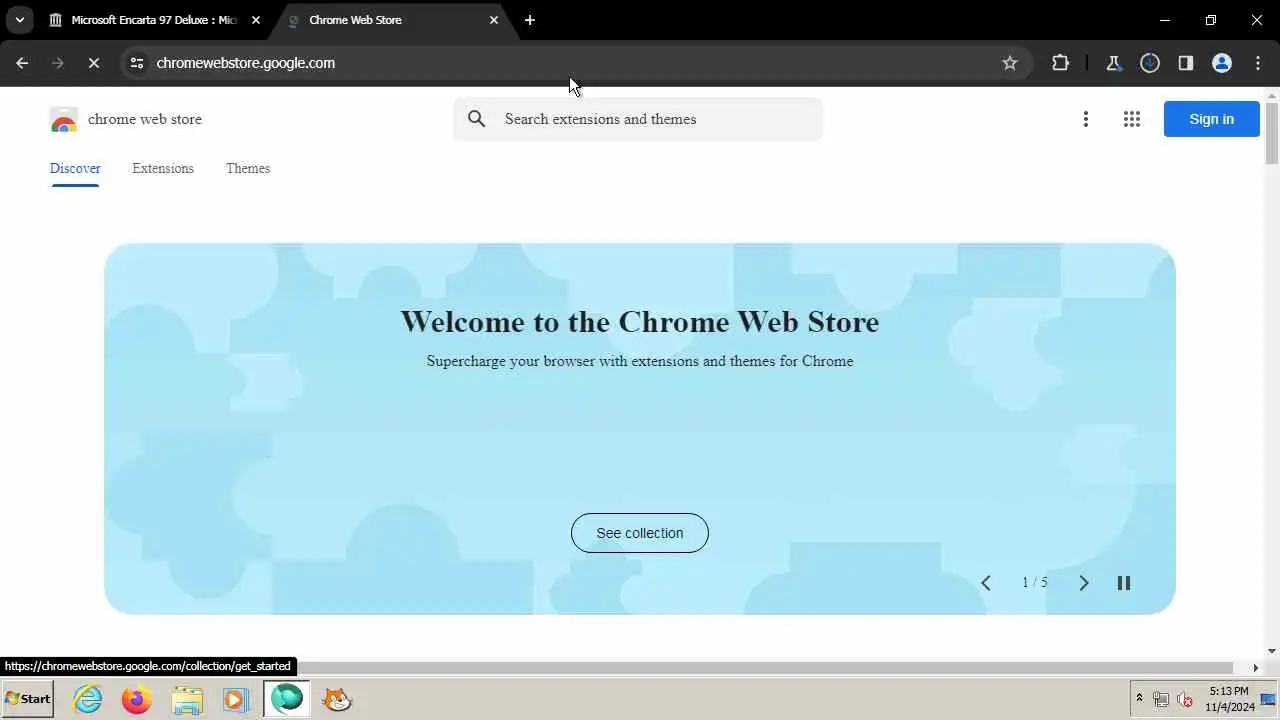Switch to the Themes tab
1280x720 pixels.
tap(248, 169)
